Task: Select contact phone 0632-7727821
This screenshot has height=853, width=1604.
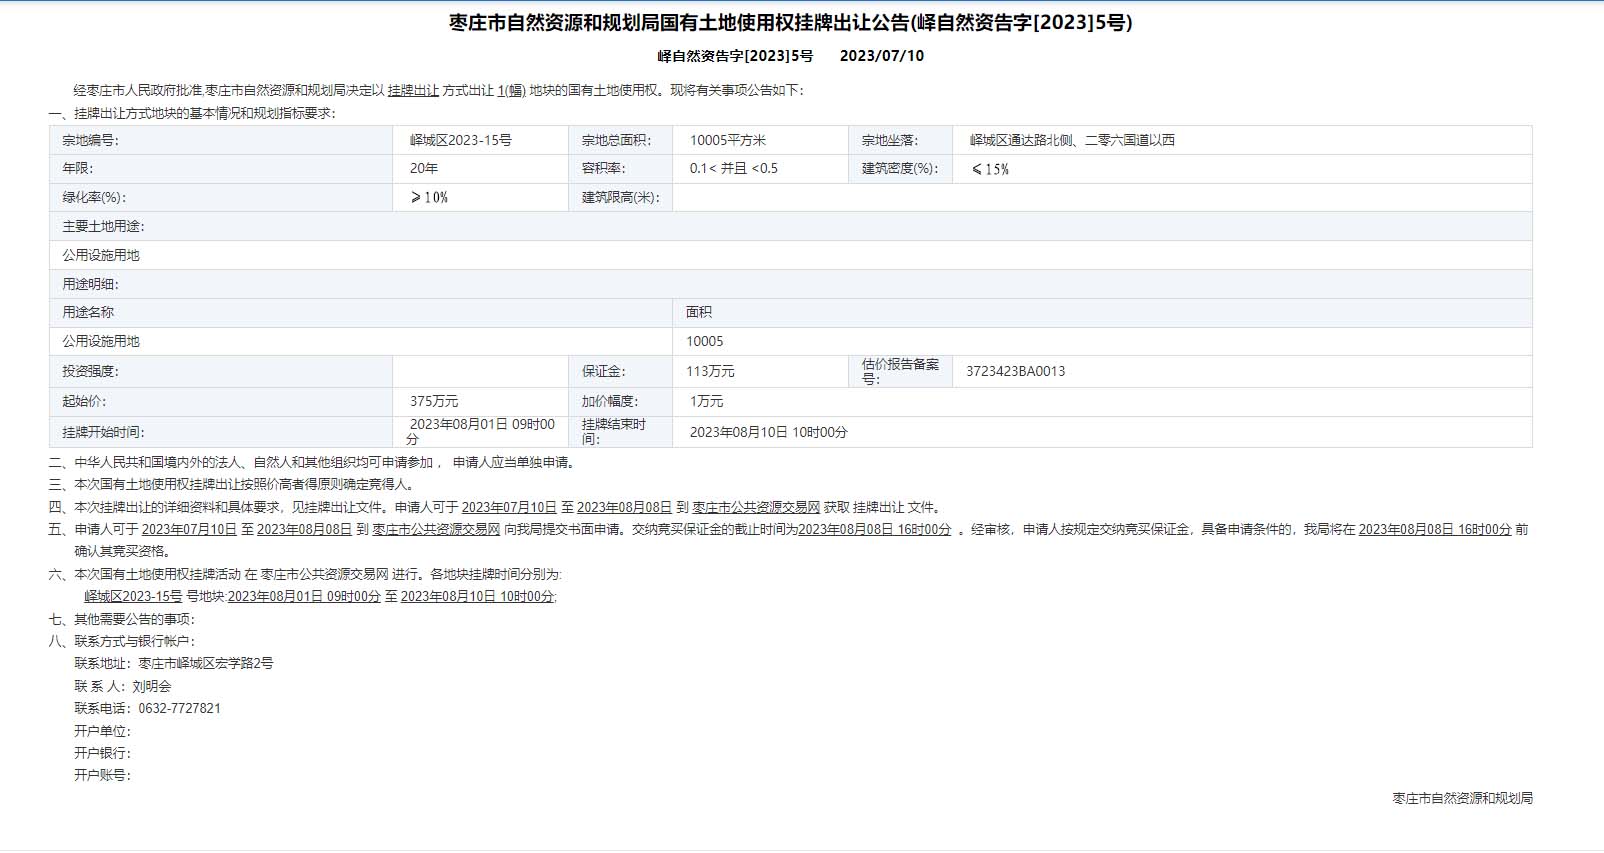Action: (180, 708)
